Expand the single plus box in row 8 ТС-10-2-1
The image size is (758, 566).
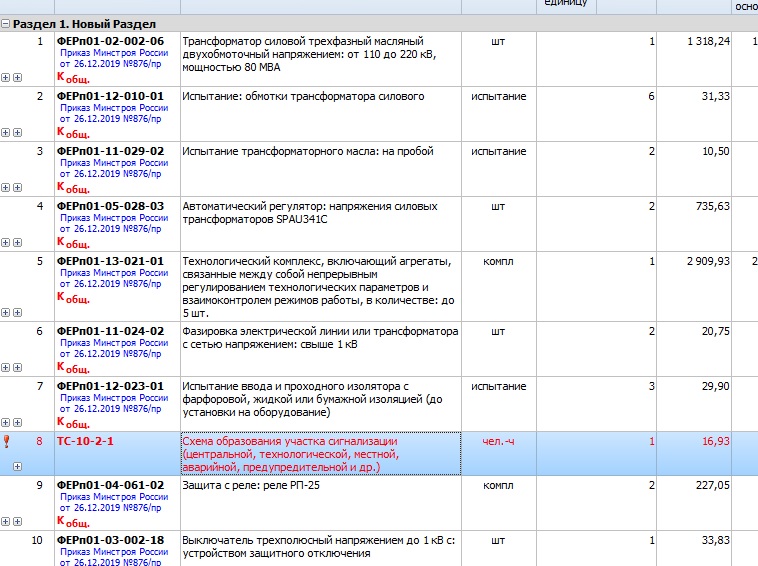tap(17, 466)
